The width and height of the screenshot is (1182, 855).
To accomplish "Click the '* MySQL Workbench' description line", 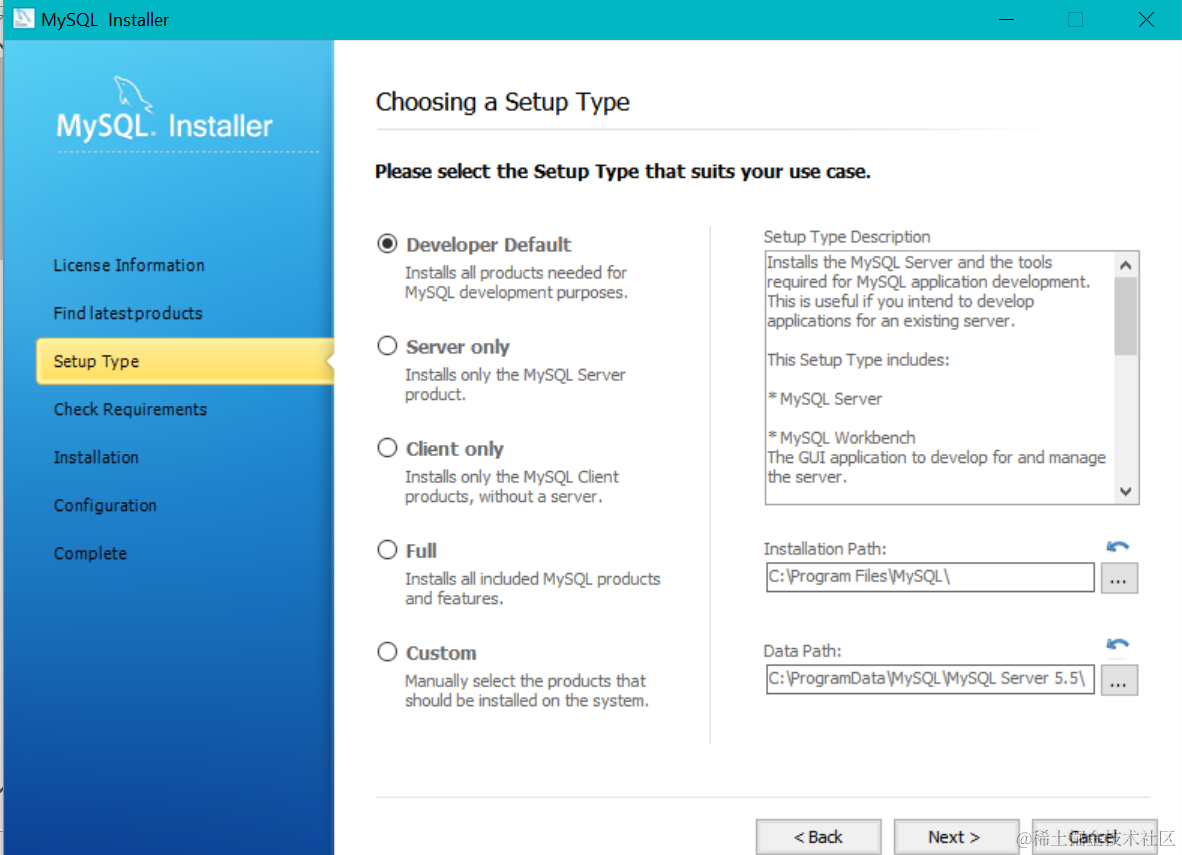I will coord(841,438).
